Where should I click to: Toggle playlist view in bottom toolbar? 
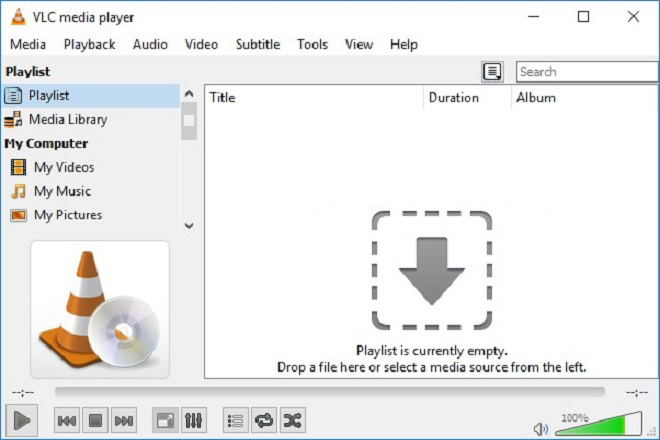tap(235, 420)
